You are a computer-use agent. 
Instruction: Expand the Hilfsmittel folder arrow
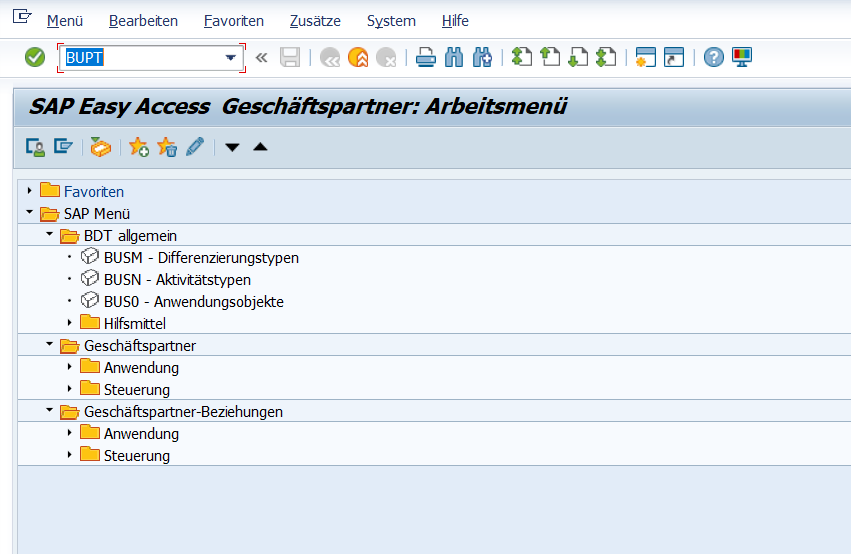69,322
